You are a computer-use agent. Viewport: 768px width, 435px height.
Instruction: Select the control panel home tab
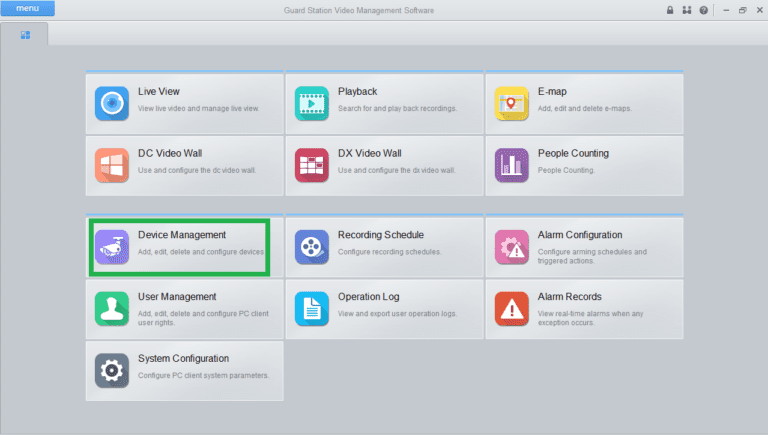[25, 35]
